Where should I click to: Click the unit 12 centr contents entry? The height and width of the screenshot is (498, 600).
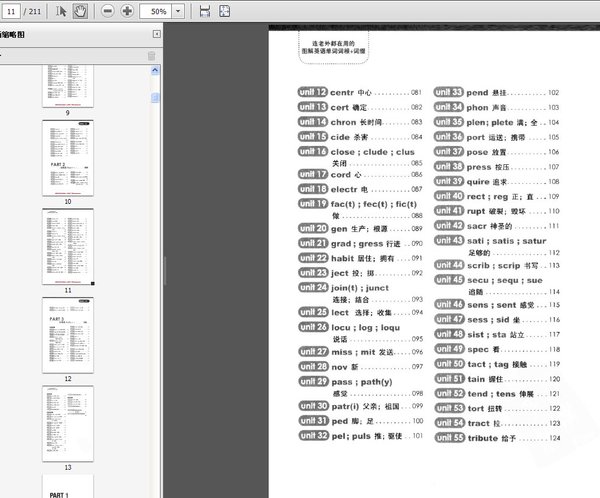[360, 92]
